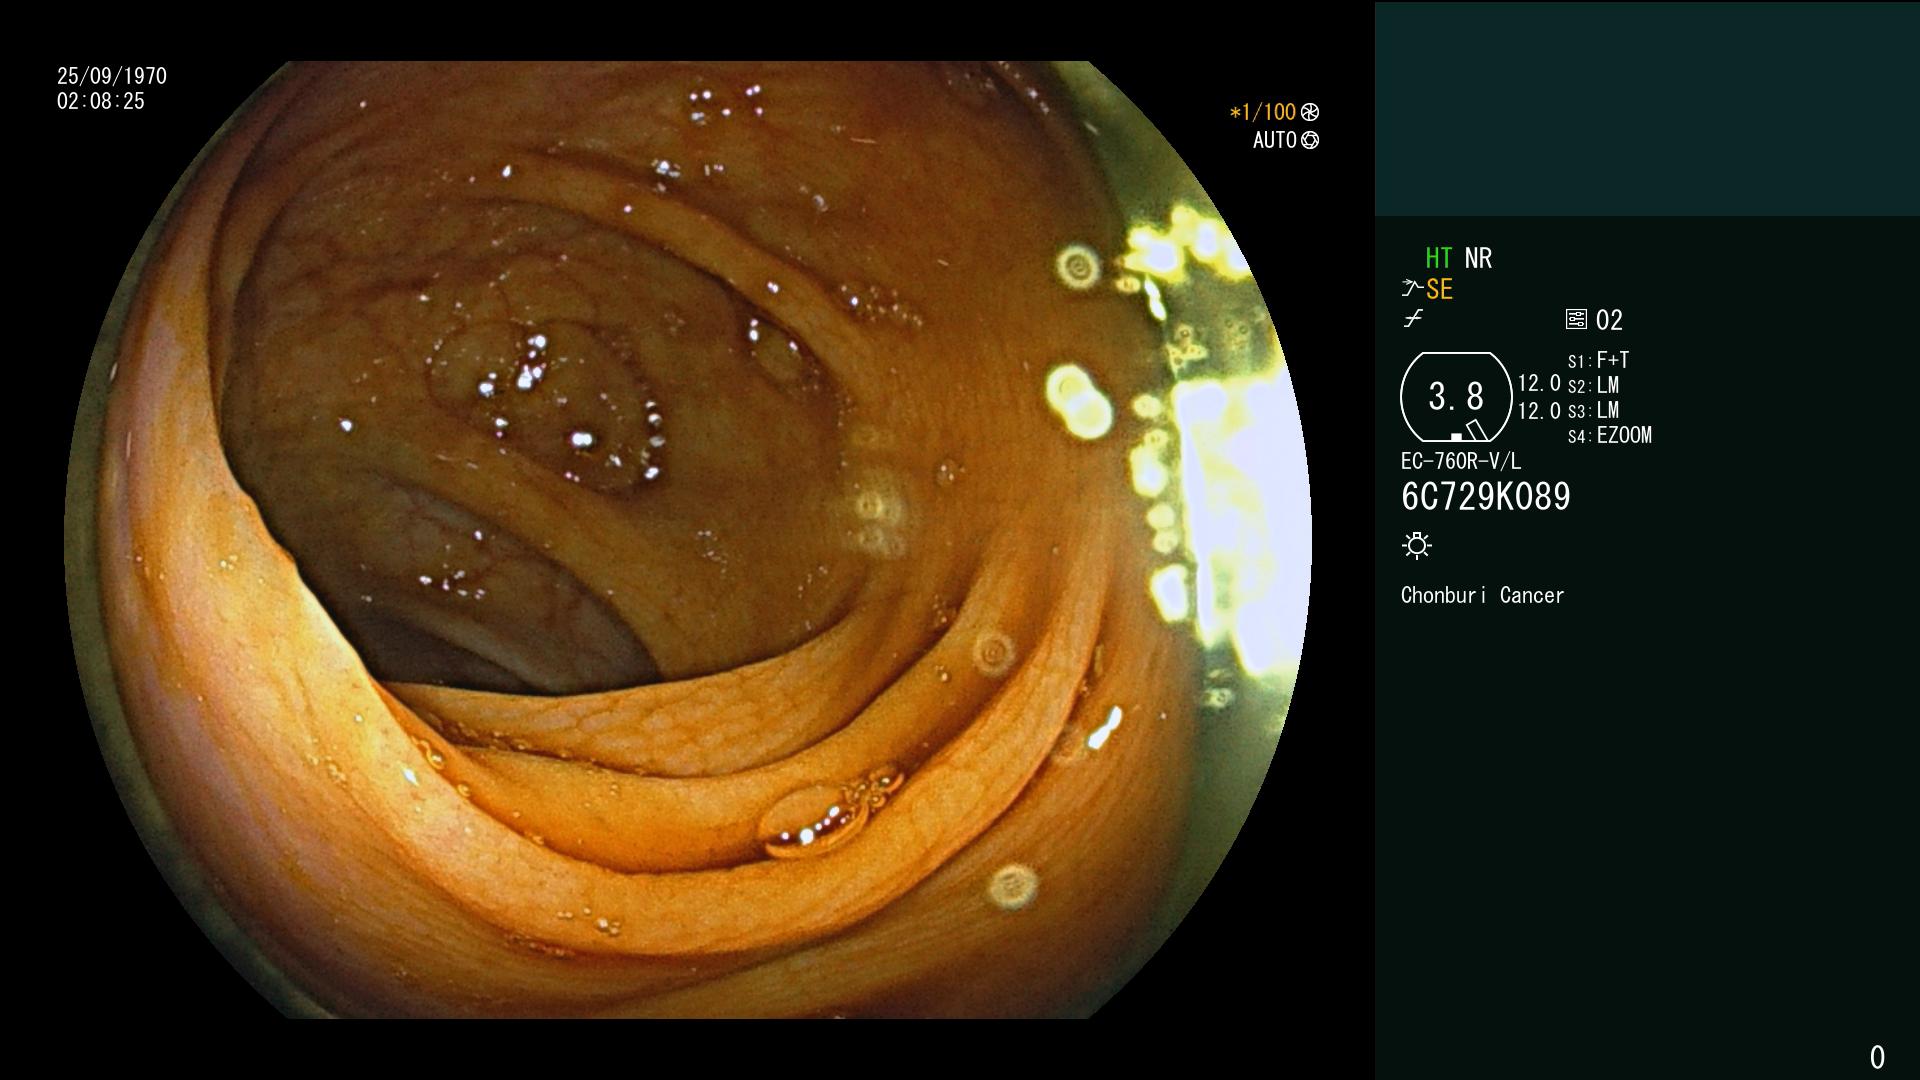This screenshot has height=1080, width=1920.
Task: Click the endoscopic colon image
Action: click(688, 540)
